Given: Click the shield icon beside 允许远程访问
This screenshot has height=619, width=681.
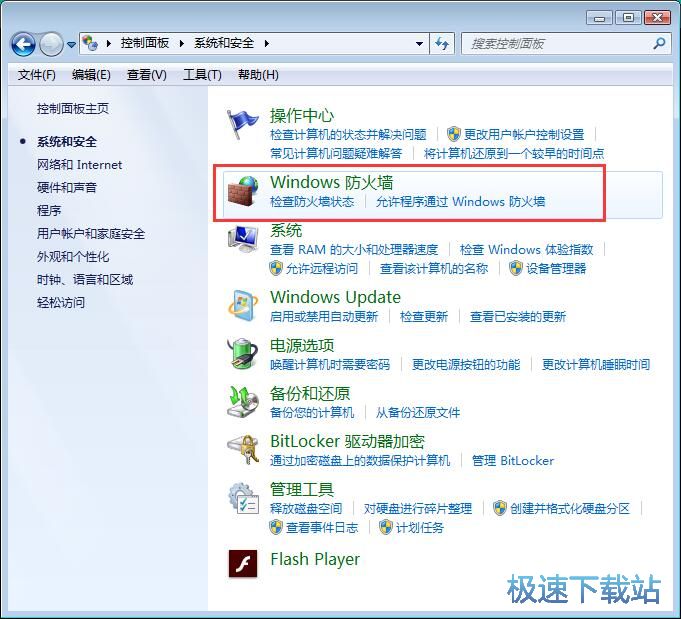Looking at the screenshot, I should tap(276, 268).
